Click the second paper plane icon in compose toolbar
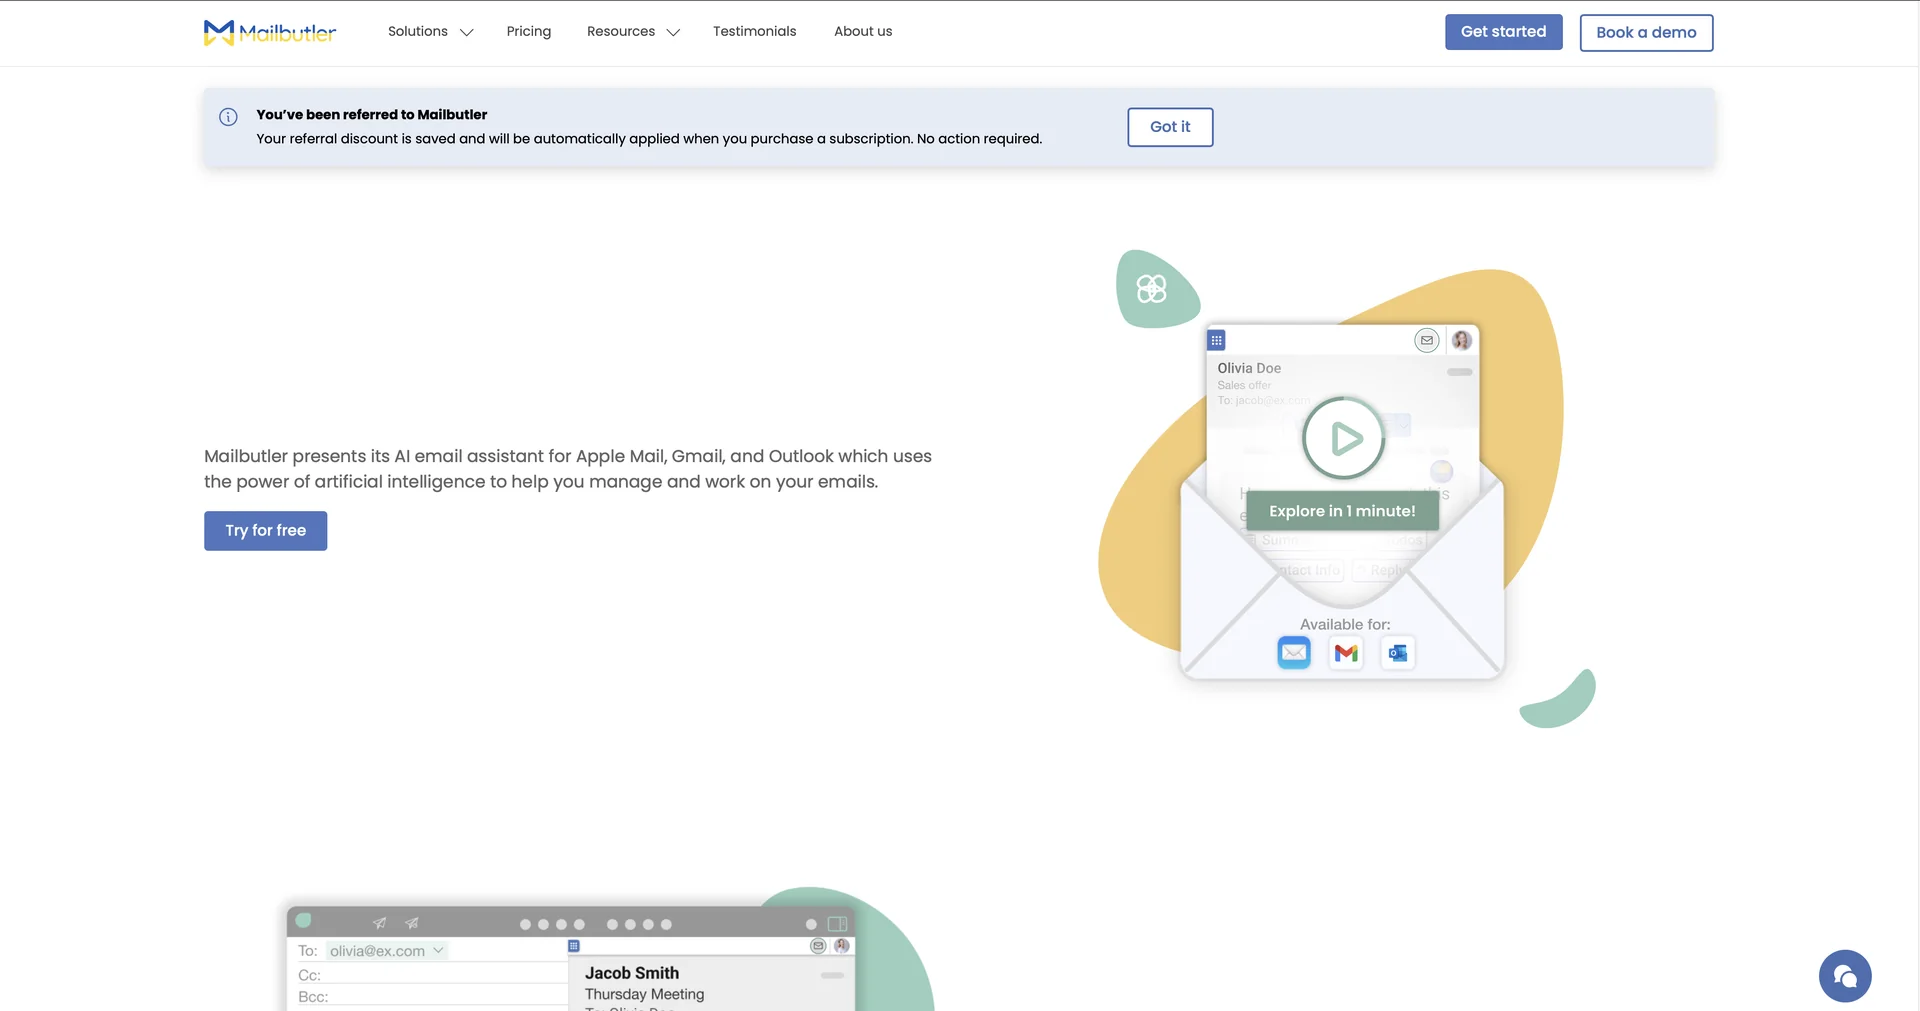 tap(412, 923)
